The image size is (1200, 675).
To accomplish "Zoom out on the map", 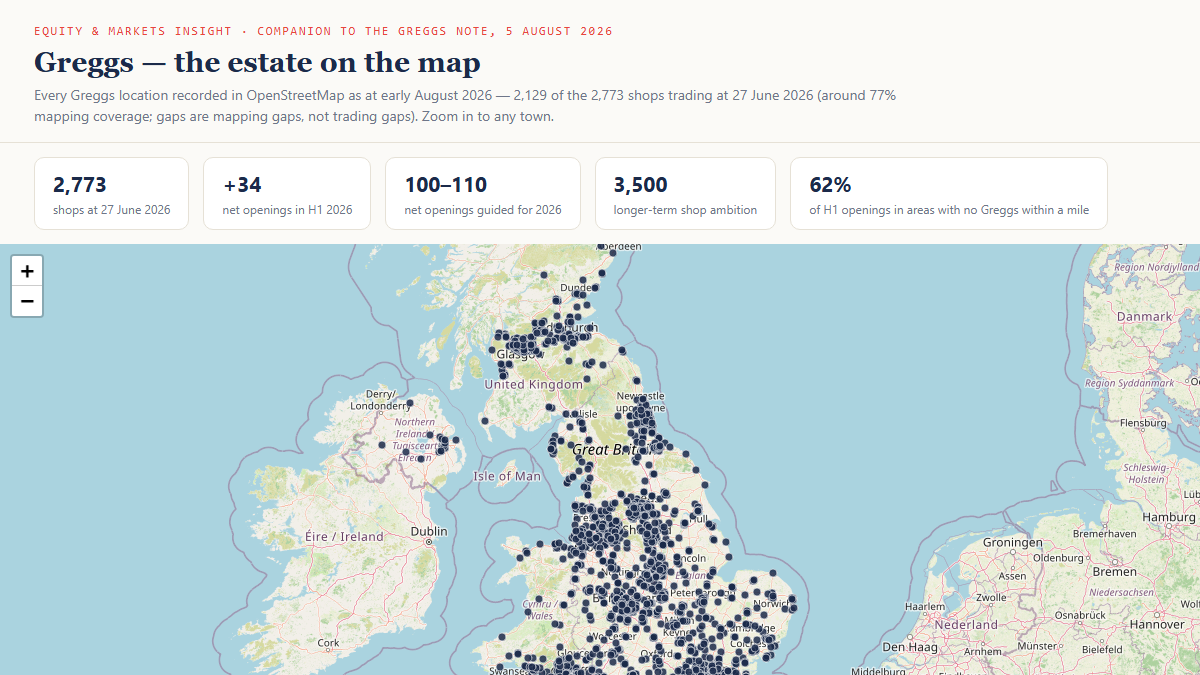I will [27, 301].
